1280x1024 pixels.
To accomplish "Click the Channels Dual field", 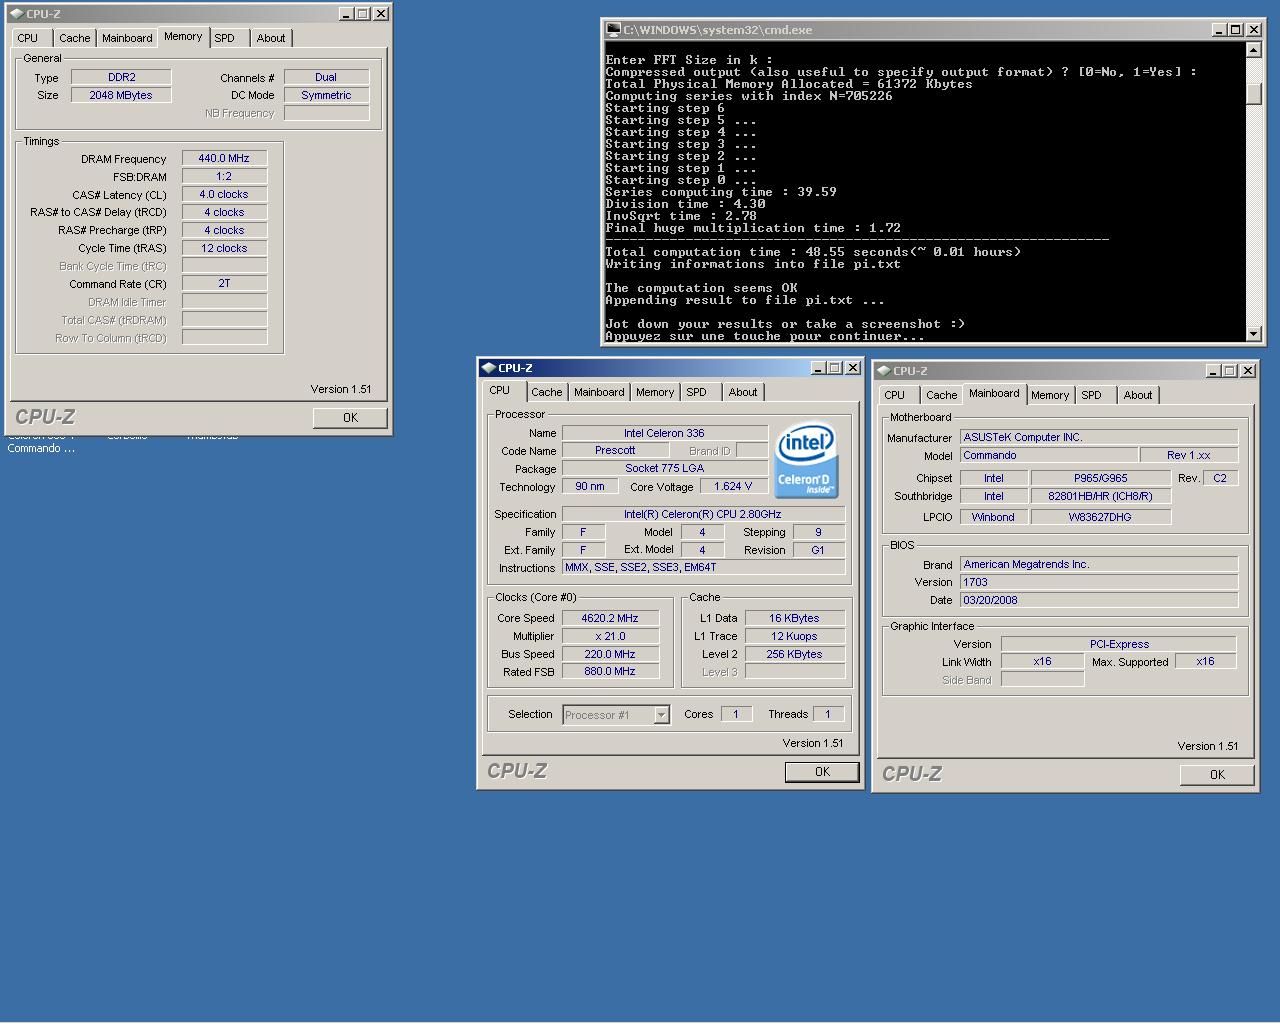I will point(326,77).
